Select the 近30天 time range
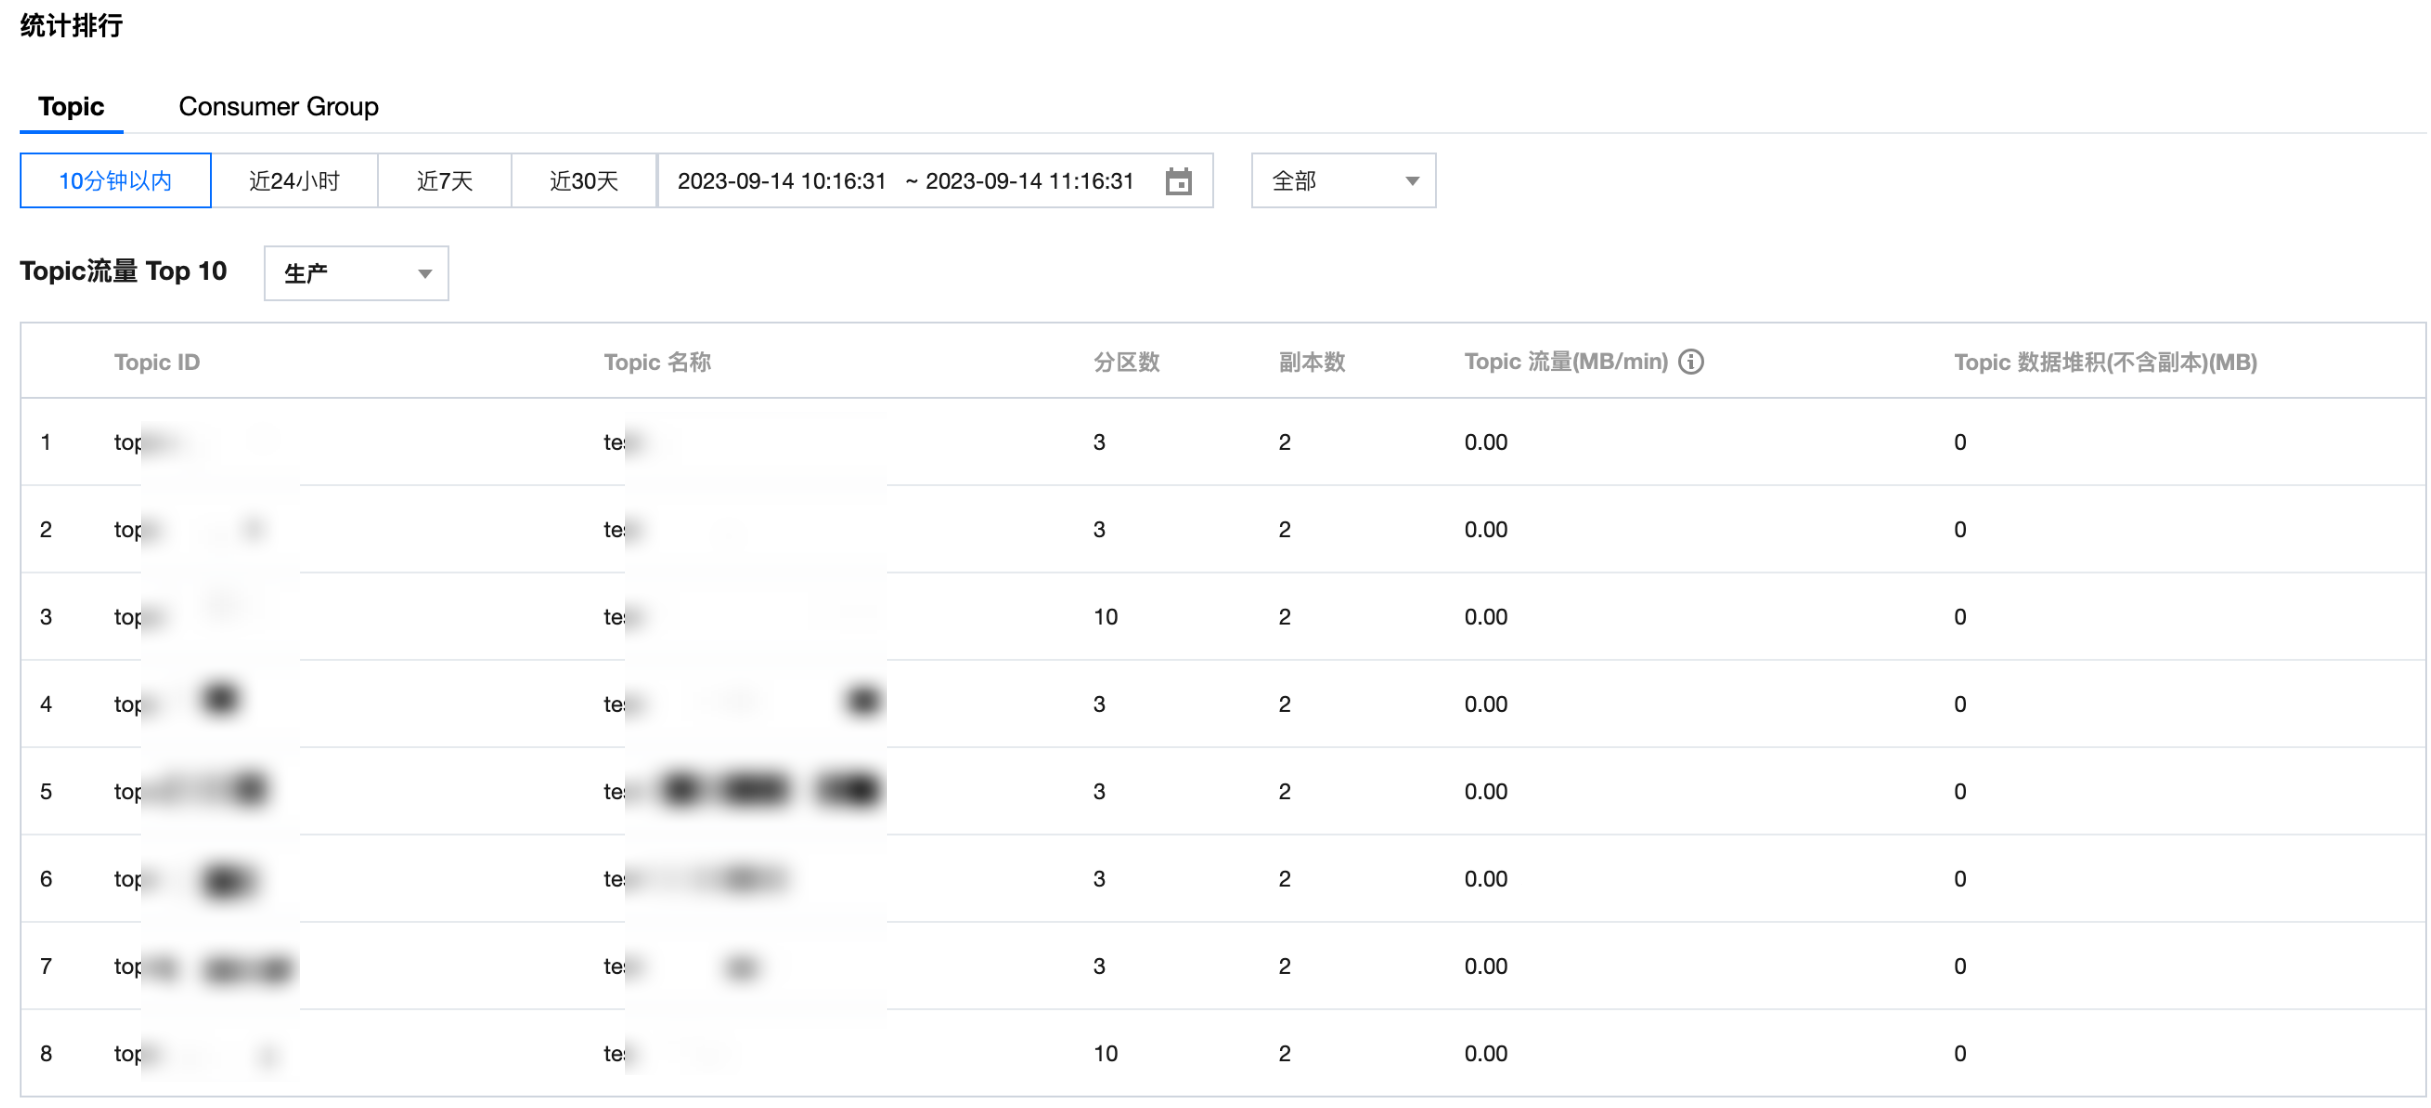The image size is (2431, 1108). click(583, 181)
